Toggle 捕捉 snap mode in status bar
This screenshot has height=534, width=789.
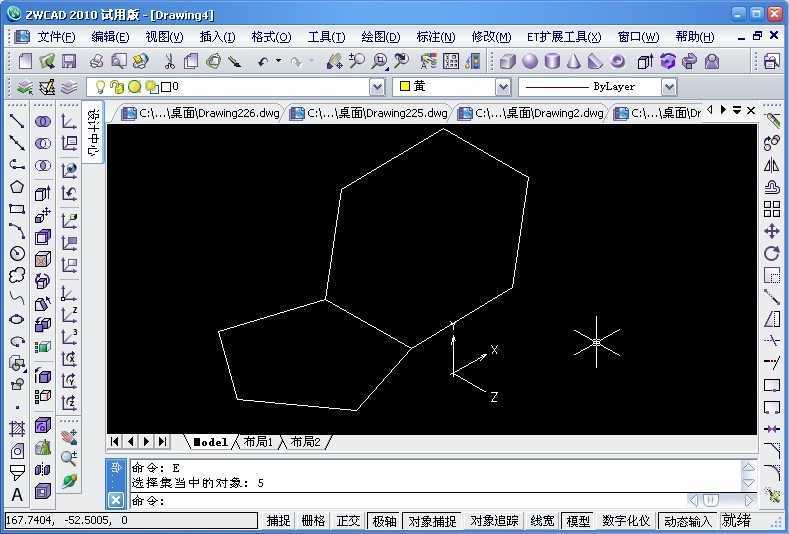click(x=278, y=521)
